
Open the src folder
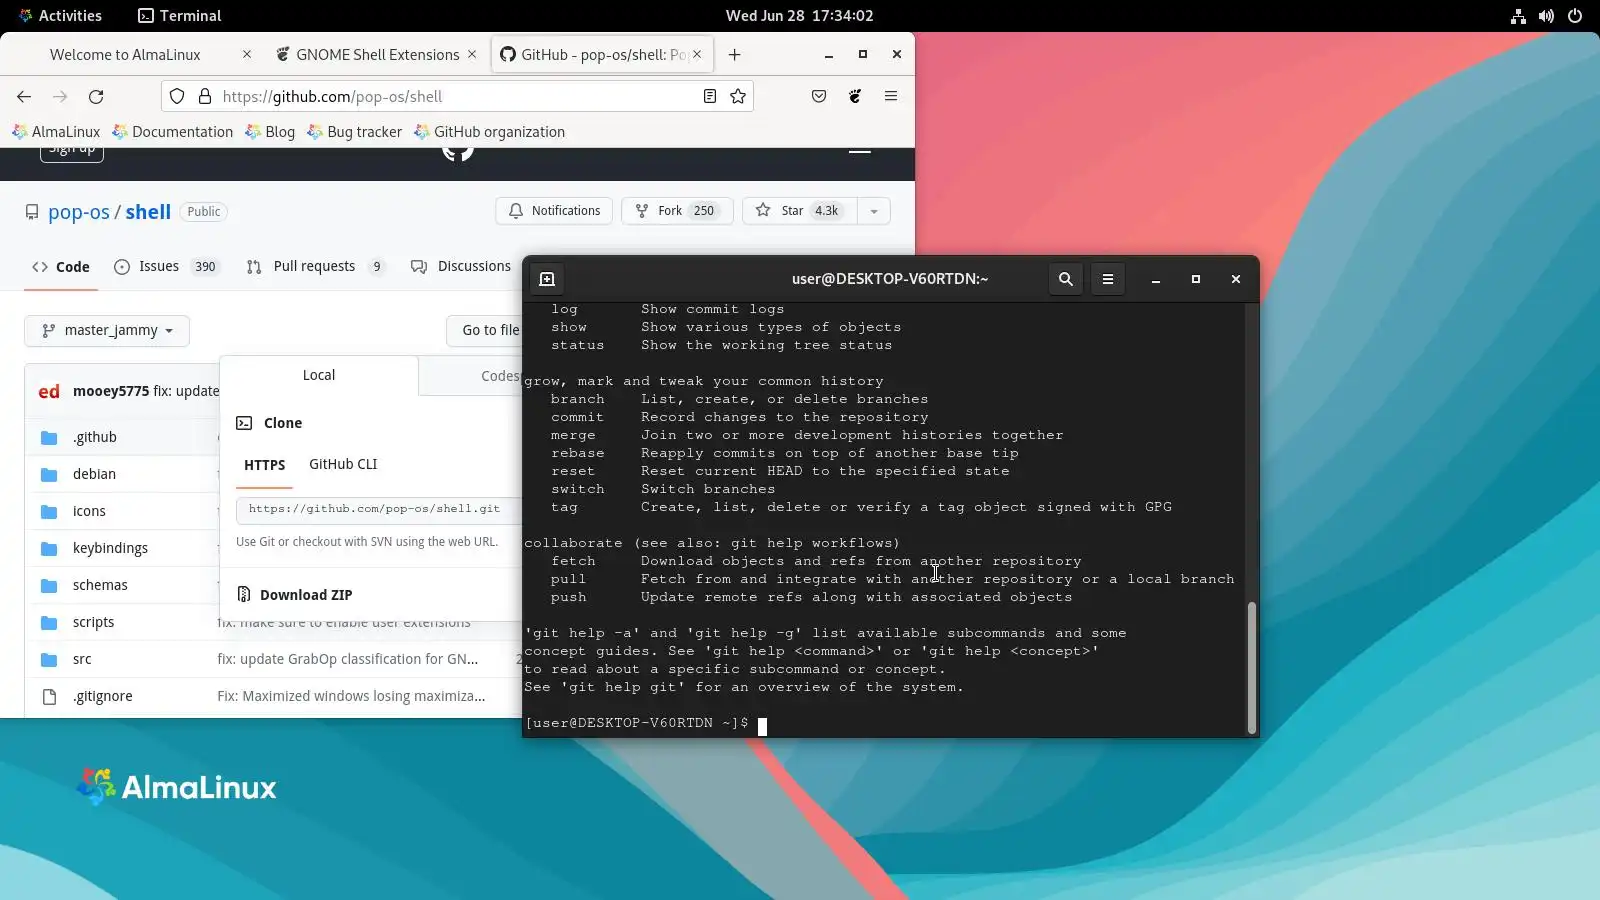coord(82,659)
